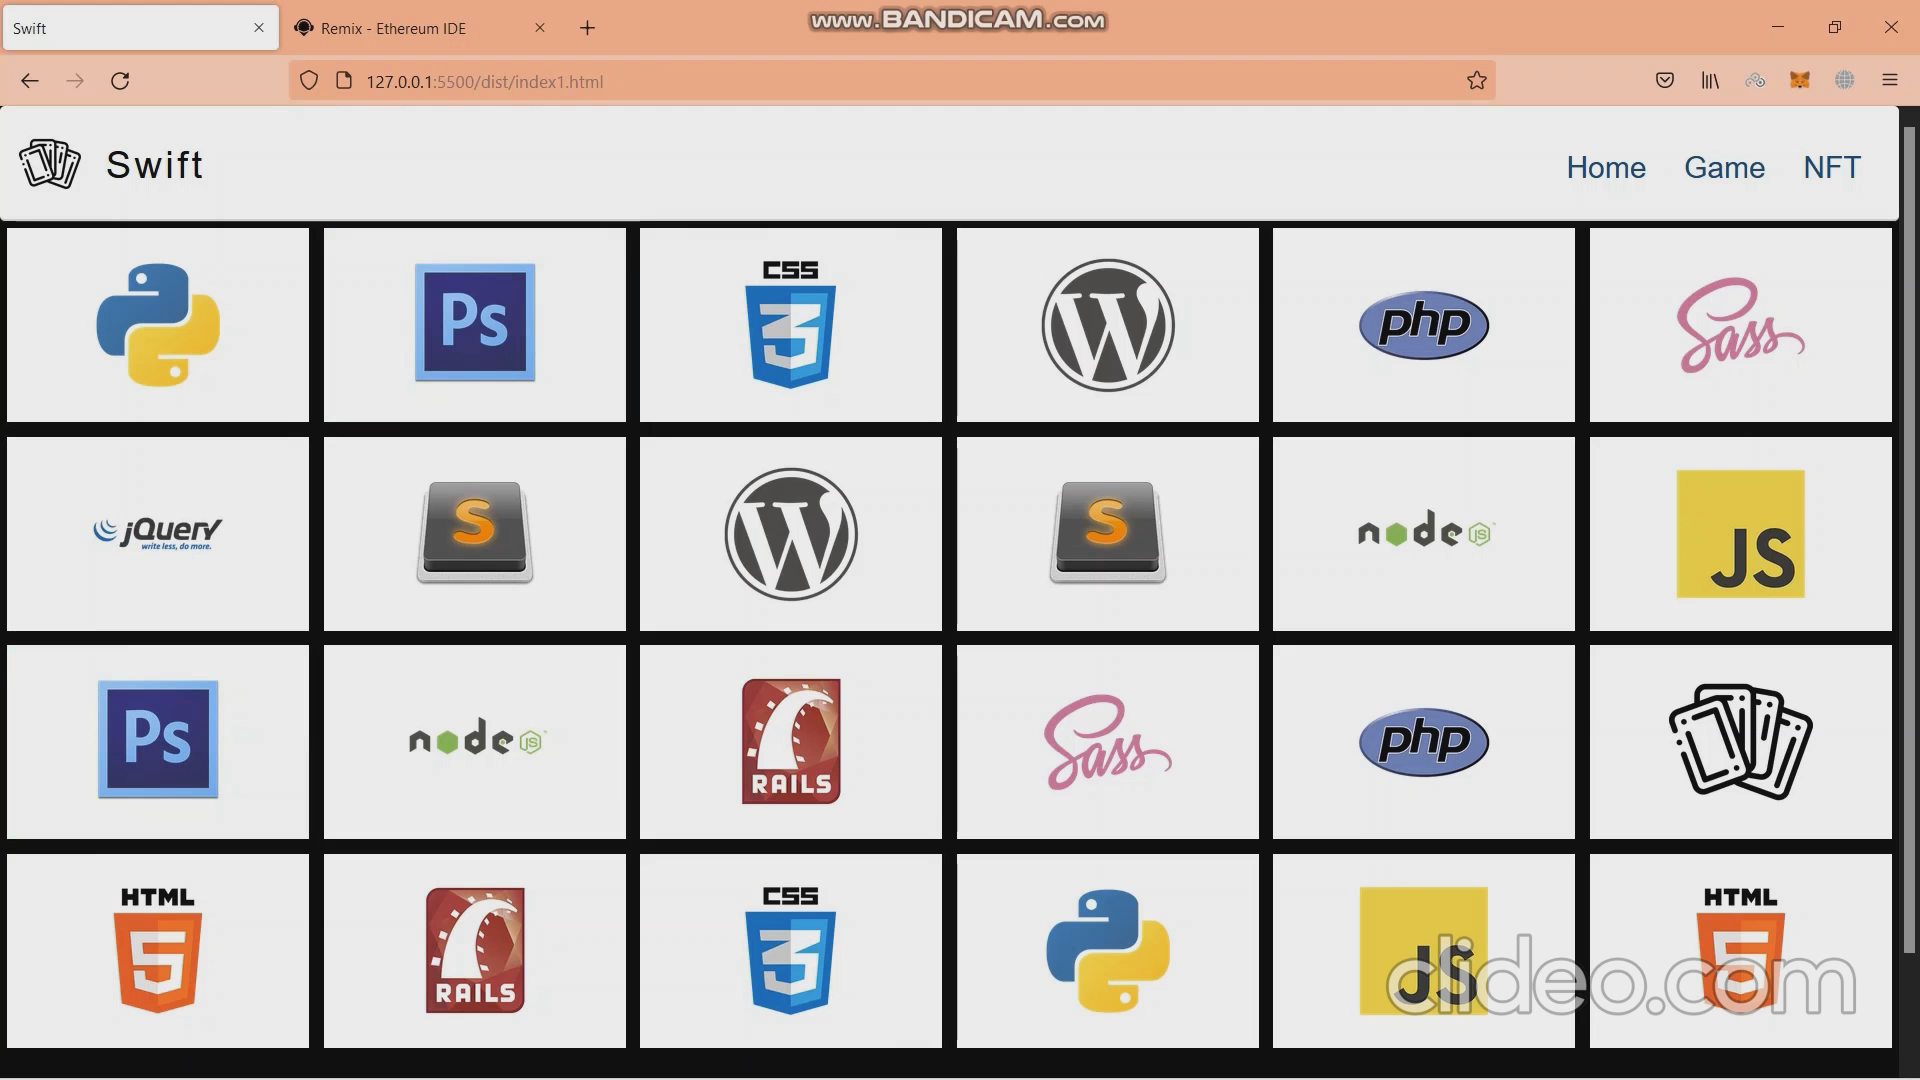The image size is (1920, 1080).
Task: Flip the yellow JS card in the bottom row
Action: click(1424, 951)
